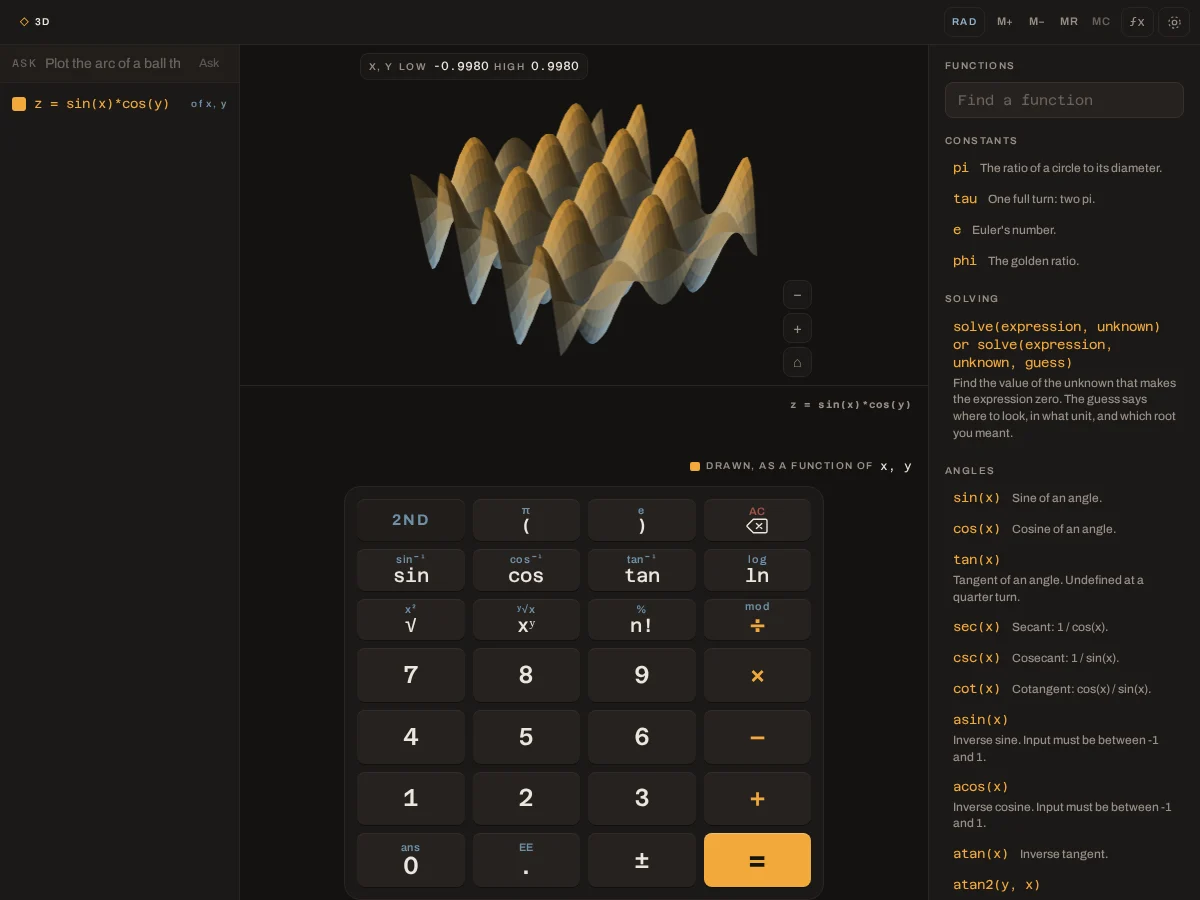
Task: Insert sin(x) from the functions list
Action: coord(1064,498)
